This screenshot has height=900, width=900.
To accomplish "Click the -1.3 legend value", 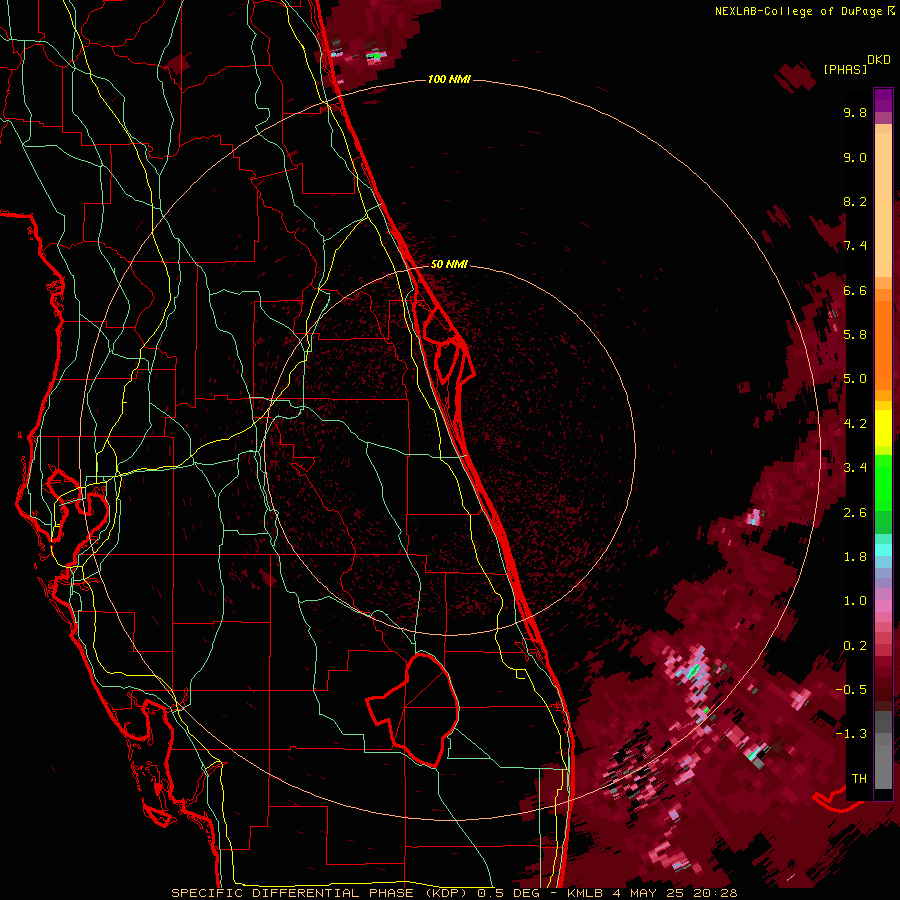I will (851, 734).
